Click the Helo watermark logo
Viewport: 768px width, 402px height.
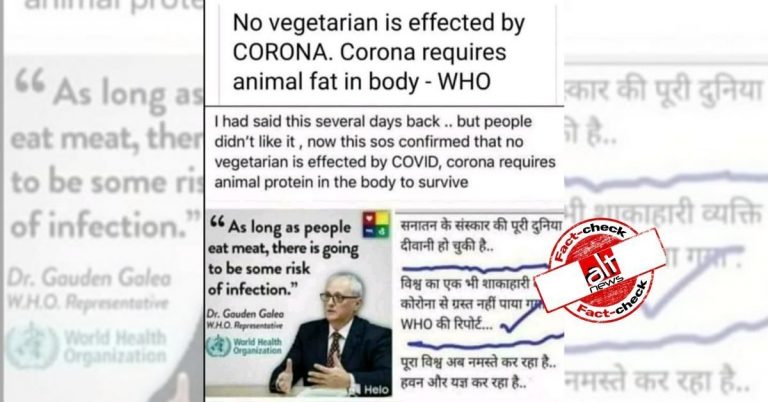click(x=370, y=389)
